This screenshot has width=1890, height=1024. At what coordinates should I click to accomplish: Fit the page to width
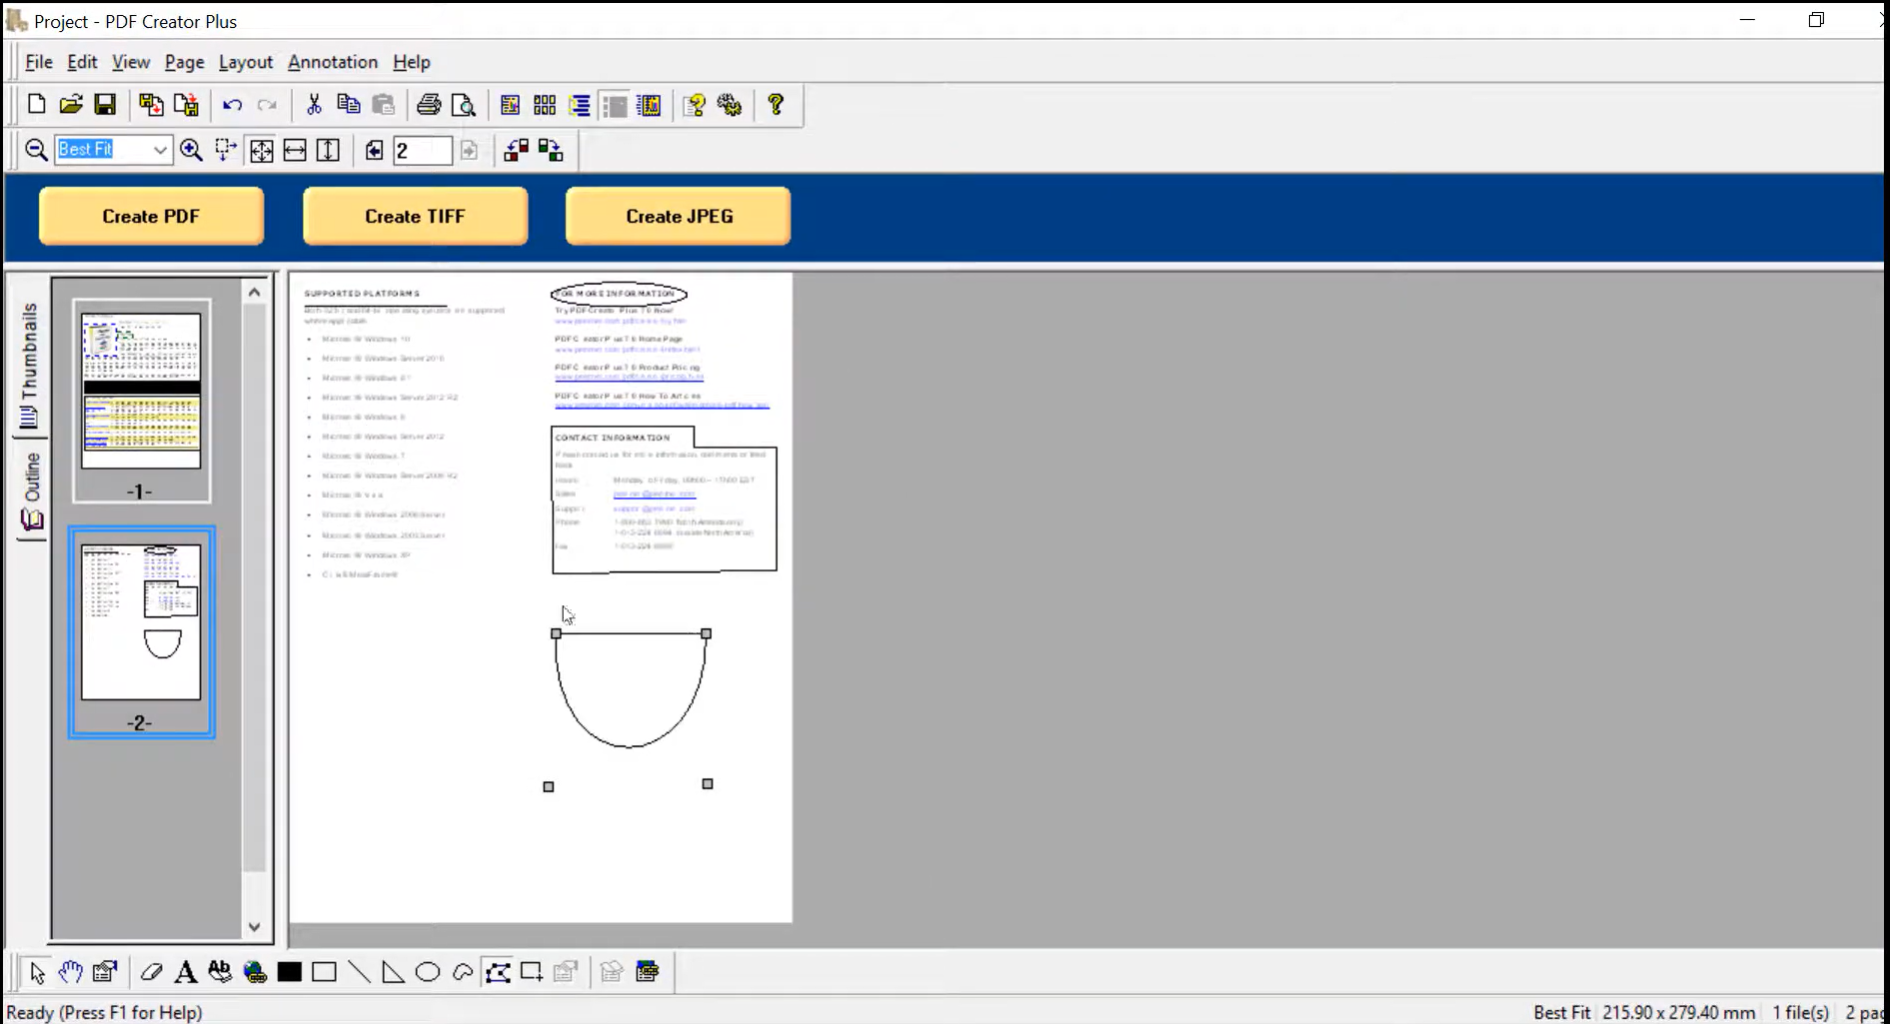(x=295, y=150)
